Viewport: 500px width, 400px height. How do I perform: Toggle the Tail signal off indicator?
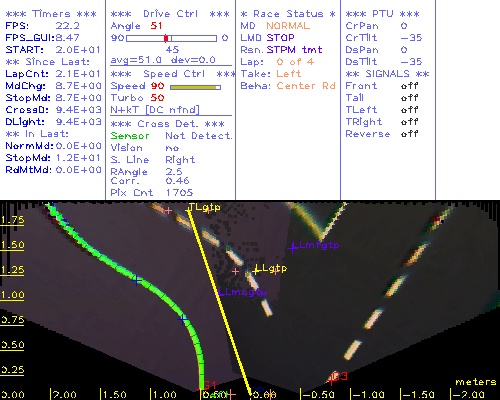tap(409, 98)
